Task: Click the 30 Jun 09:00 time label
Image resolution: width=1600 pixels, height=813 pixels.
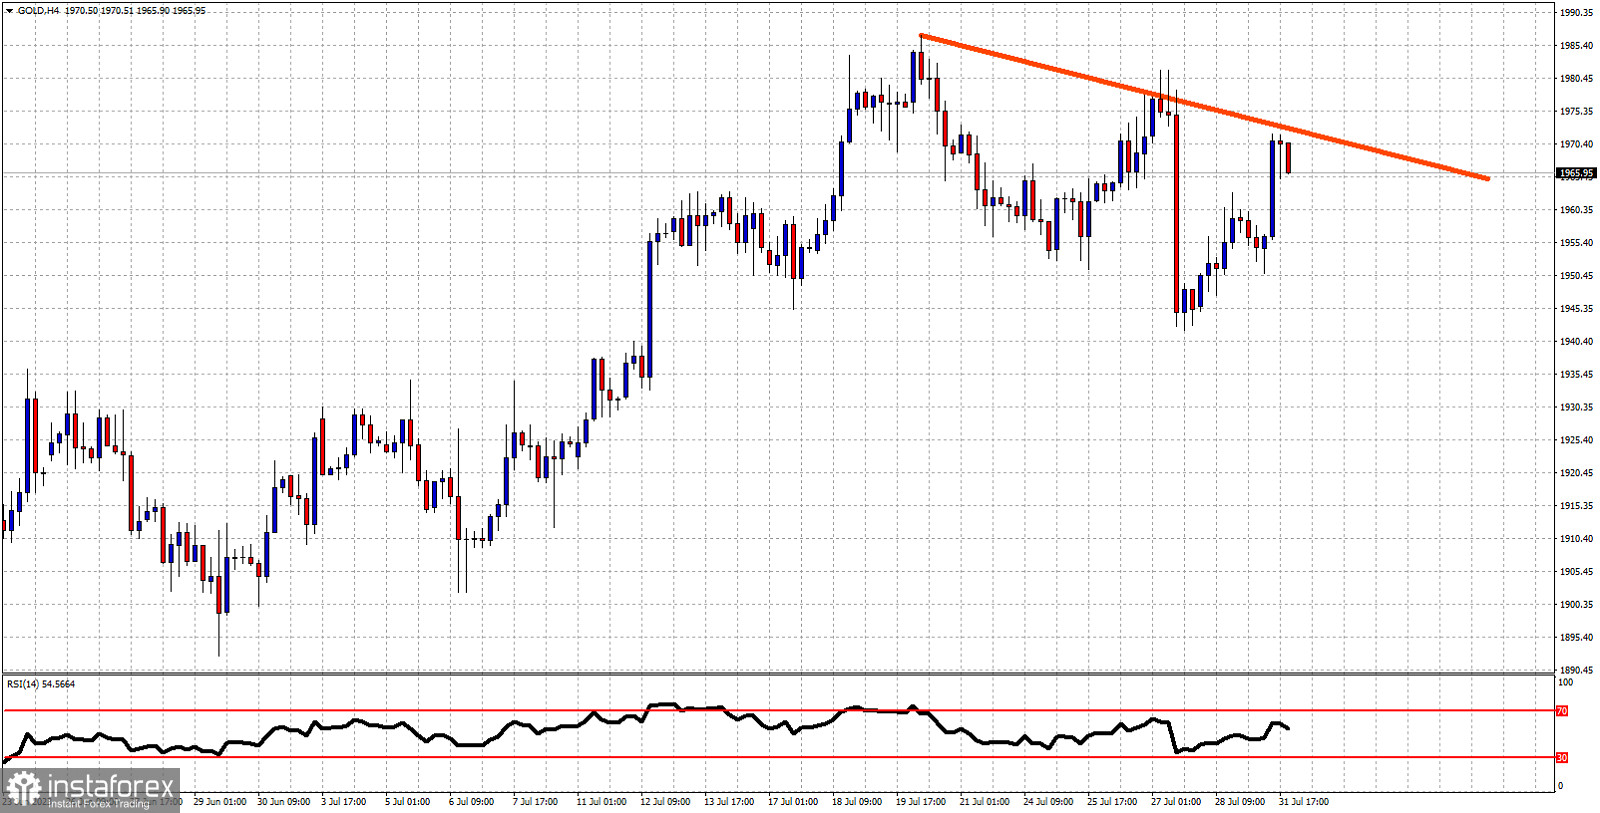Action: (x=284, y=802)
